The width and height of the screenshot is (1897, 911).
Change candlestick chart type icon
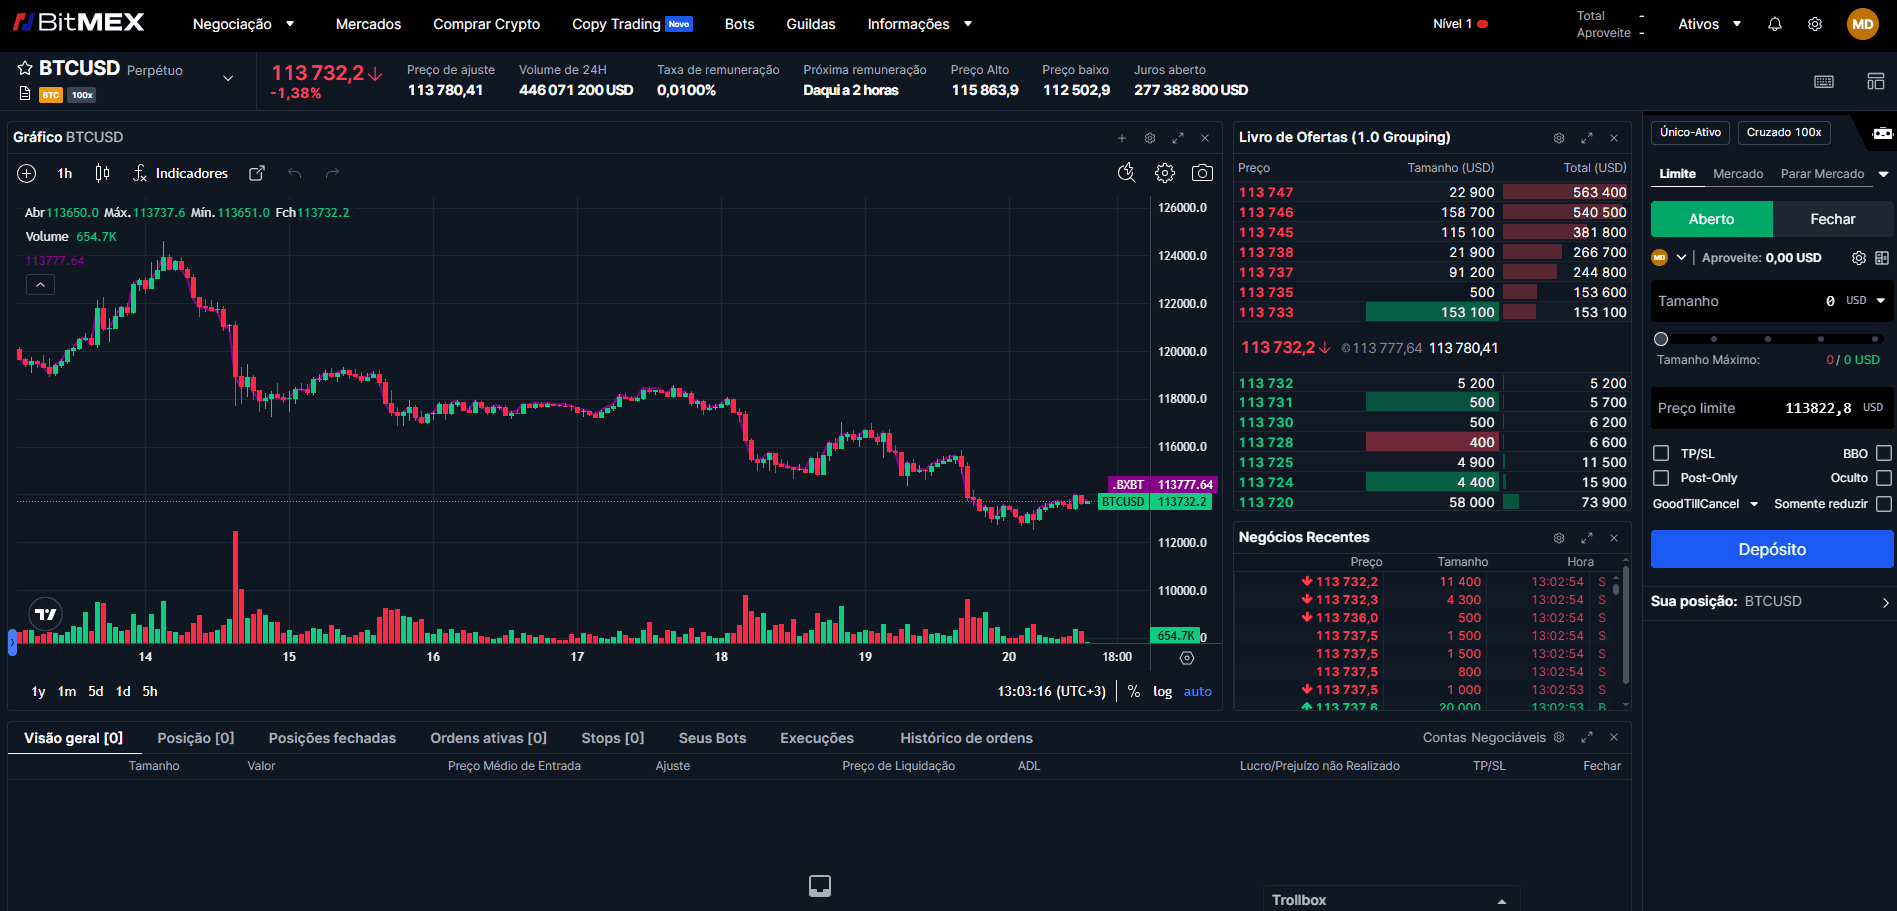click(102, 173)
